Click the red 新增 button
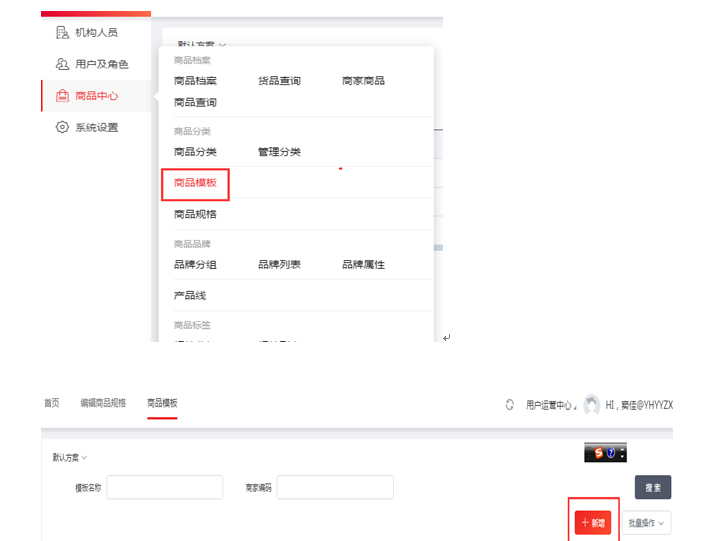This screenshot has height=541, width=710. [593, 523]
